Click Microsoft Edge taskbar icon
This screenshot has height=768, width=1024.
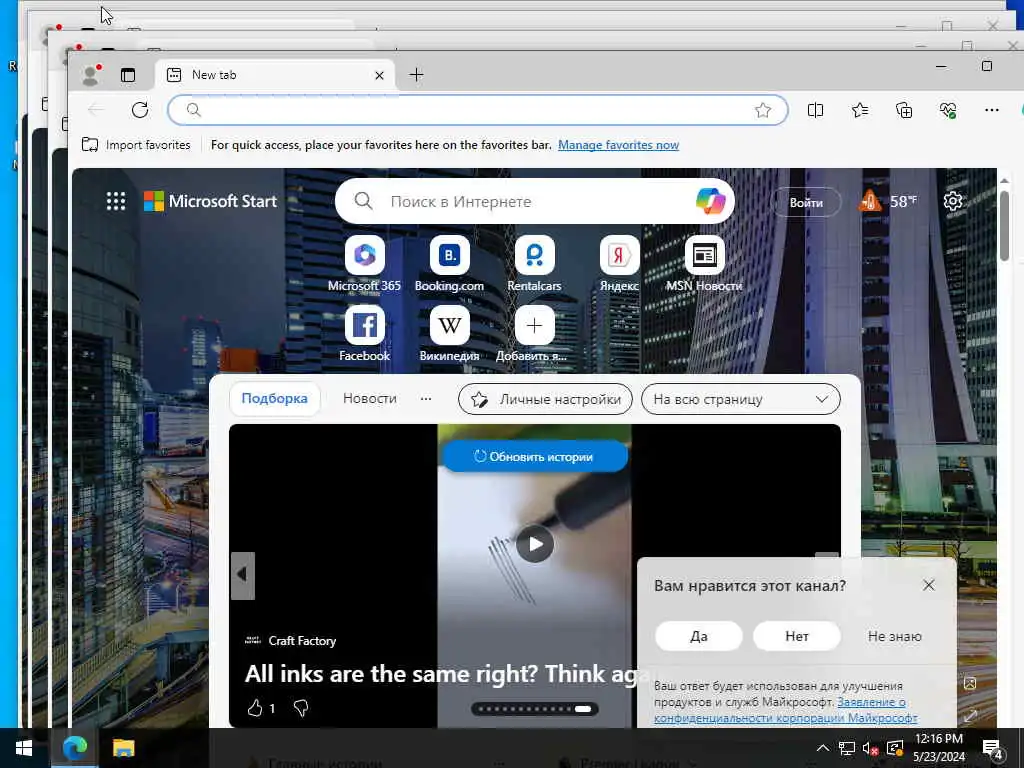(x=74, y=748)
